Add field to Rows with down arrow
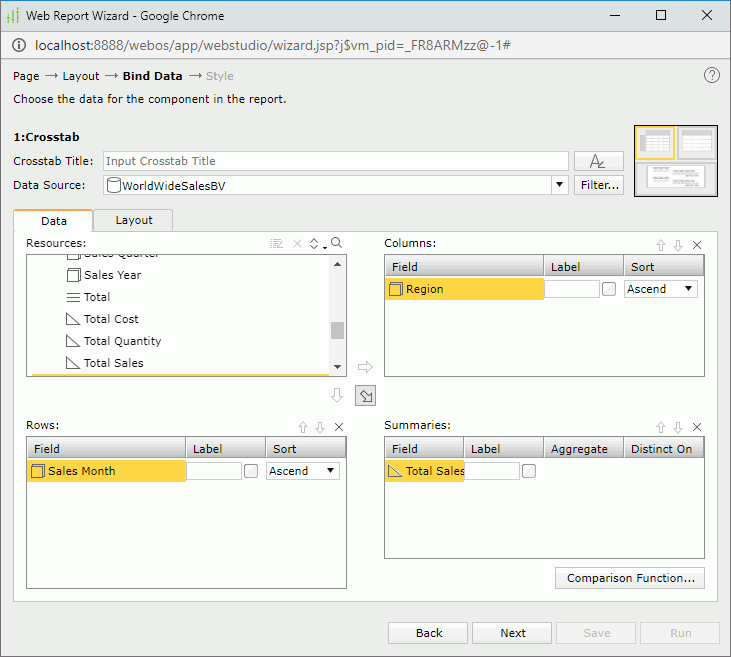This screenshot has width=731, height=657. (x=337, y=396)
